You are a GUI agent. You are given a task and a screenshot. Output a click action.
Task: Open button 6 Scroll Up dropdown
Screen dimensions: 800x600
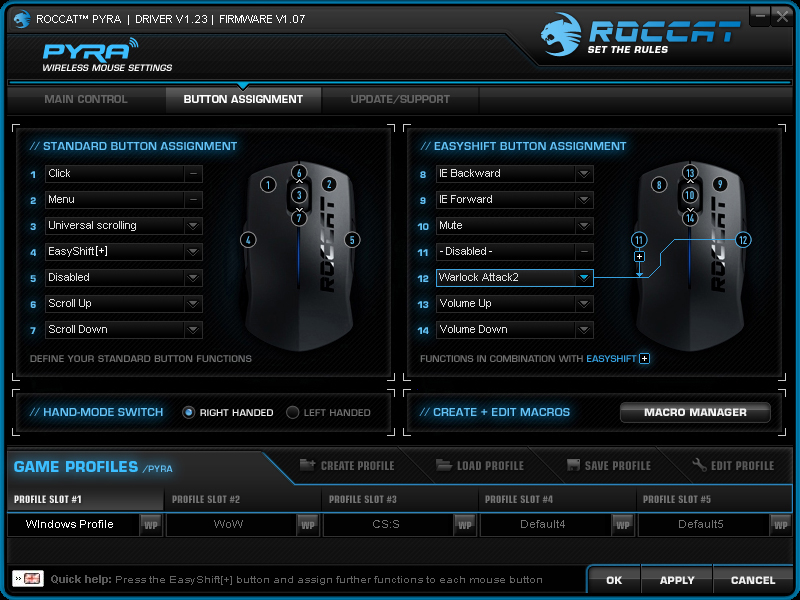(x=193, y=304)
